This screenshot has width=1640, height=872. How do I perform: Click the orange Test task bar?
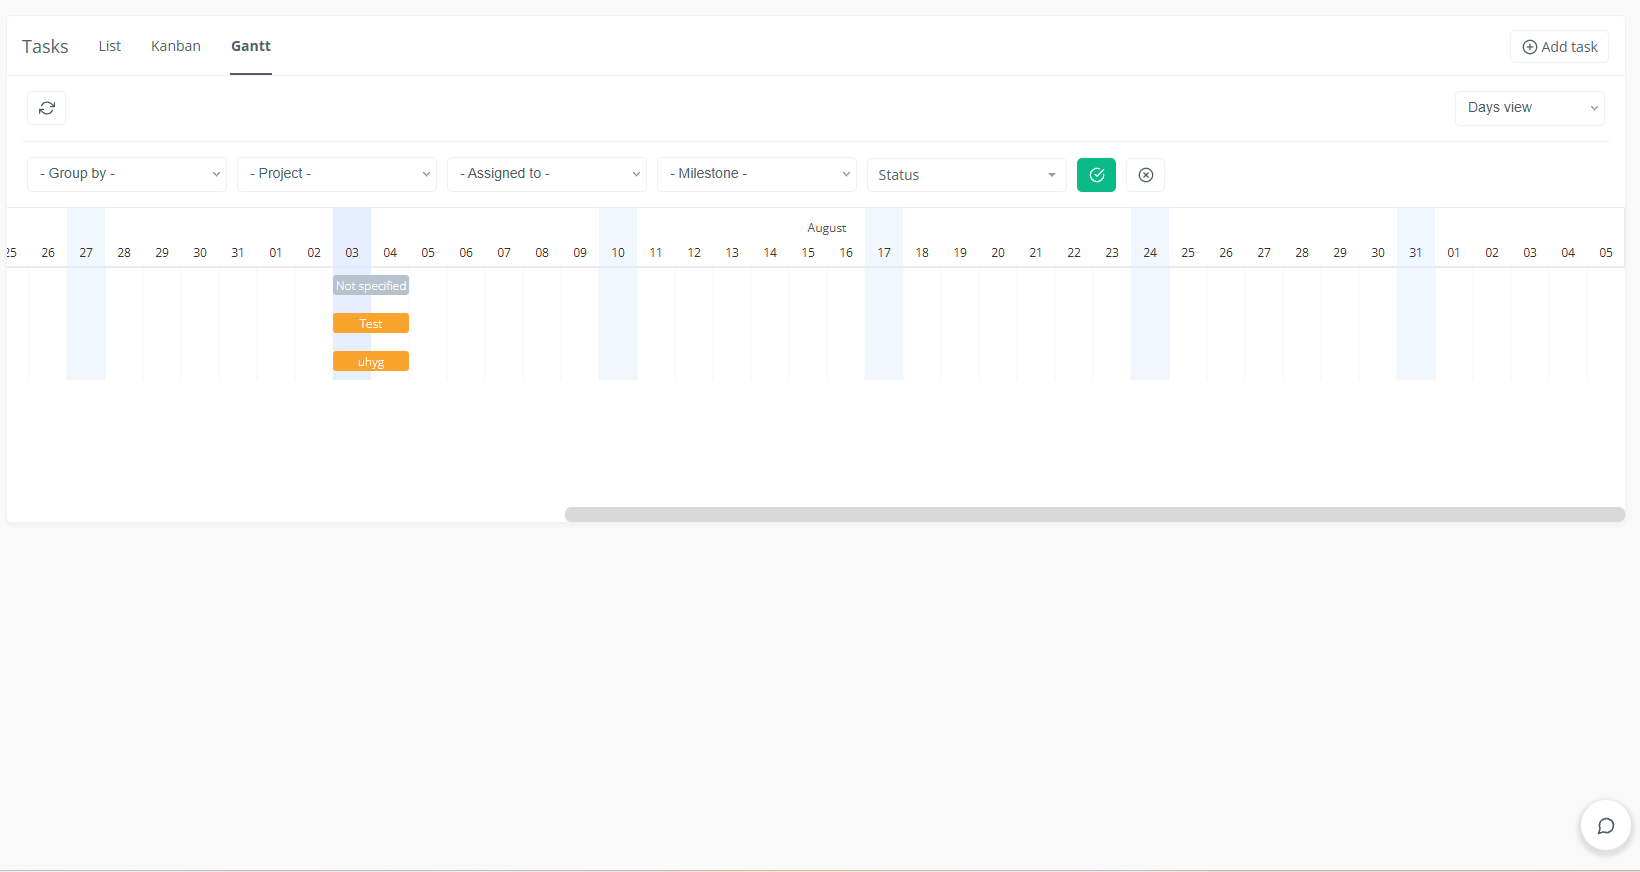[x=371, y=323]
